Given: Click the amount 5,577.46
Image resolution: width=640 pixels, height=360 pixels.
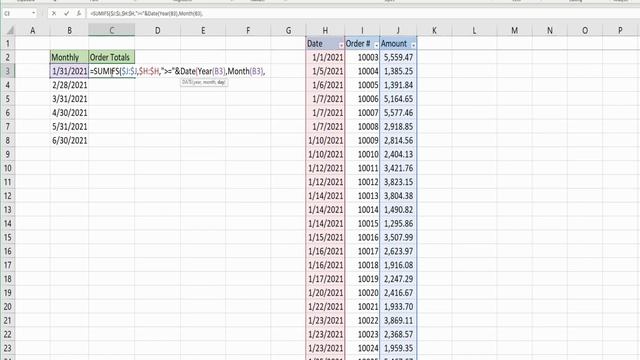Looking at the screenshot, I should click(398, 113).
